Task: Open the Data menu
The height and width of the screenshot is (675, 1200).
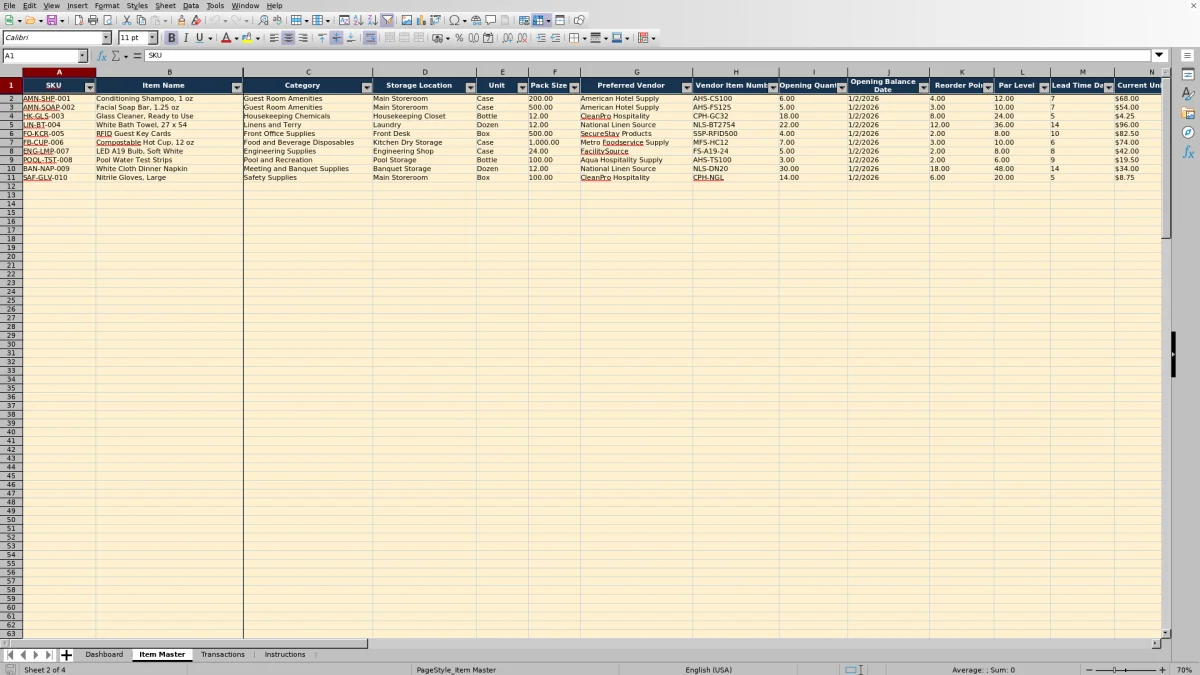Action: pyautogui.click(x=190, y=6)
